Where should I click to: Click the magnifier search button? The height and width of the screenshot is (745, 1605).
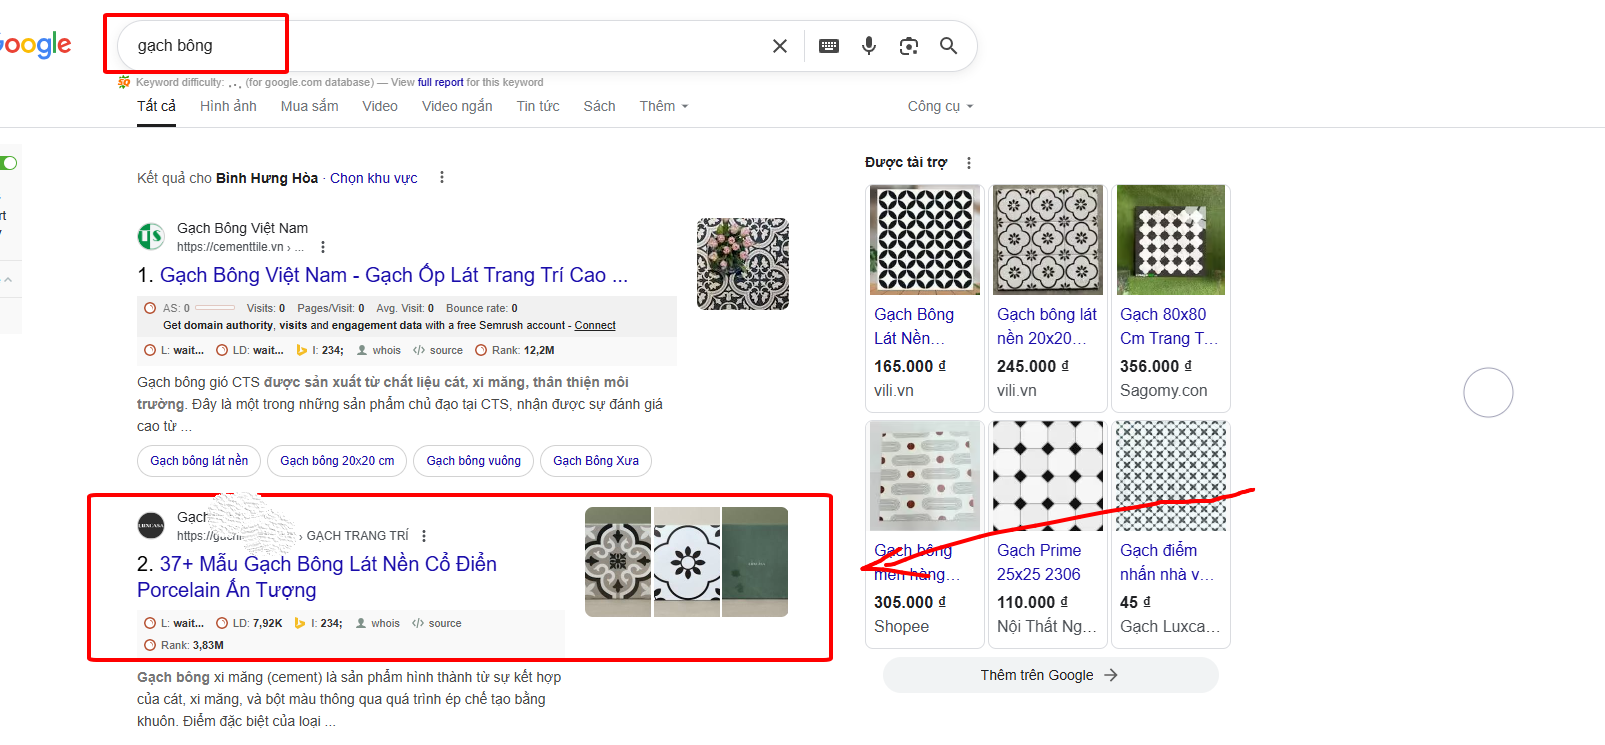(x=948, y=46)
